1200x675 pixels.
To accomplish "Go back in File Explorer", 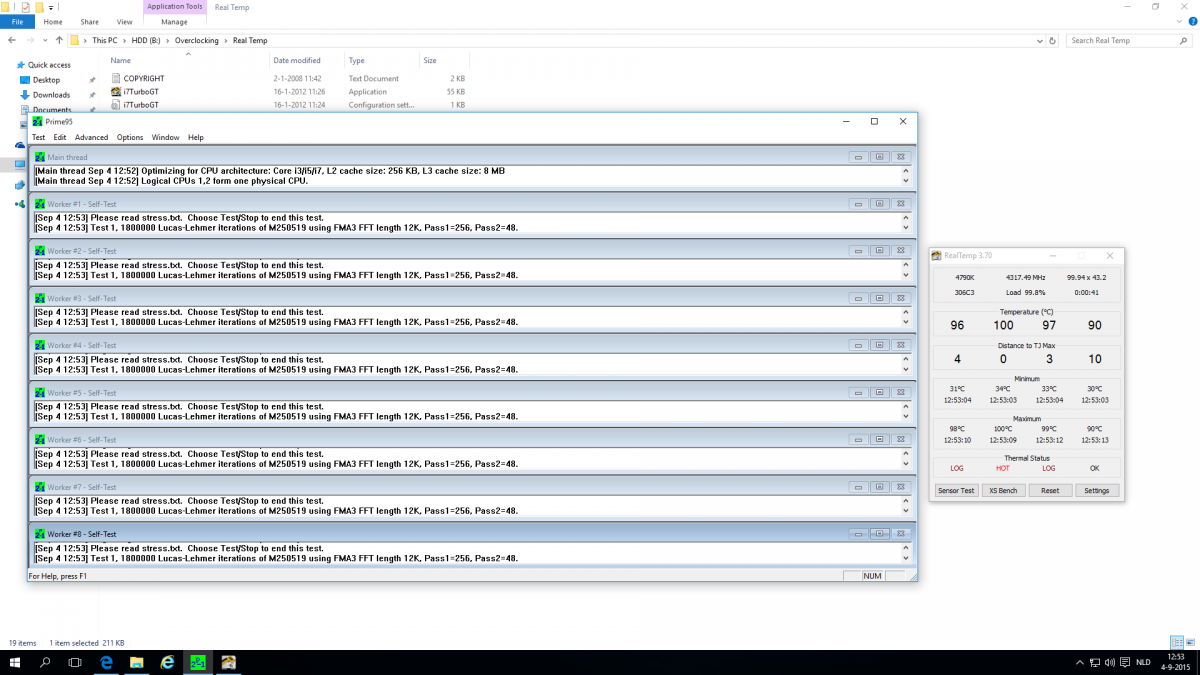I will coord(12,41).
